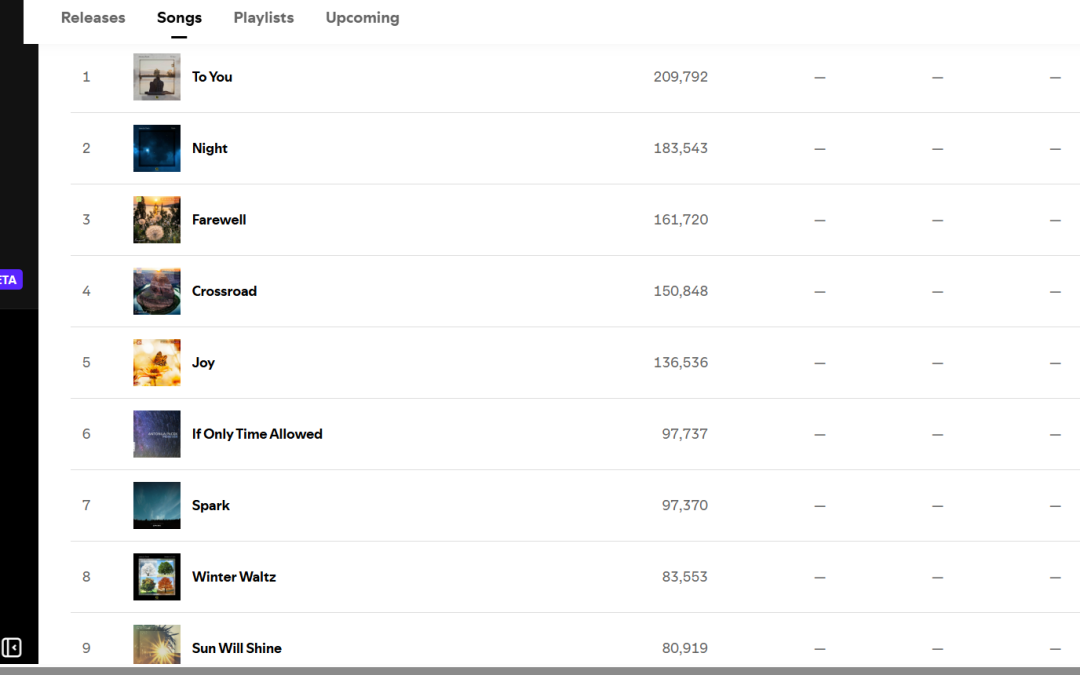Open the song 'Winter Waltz'
This screenshot has height=675, width=1080.
[234, 576]
